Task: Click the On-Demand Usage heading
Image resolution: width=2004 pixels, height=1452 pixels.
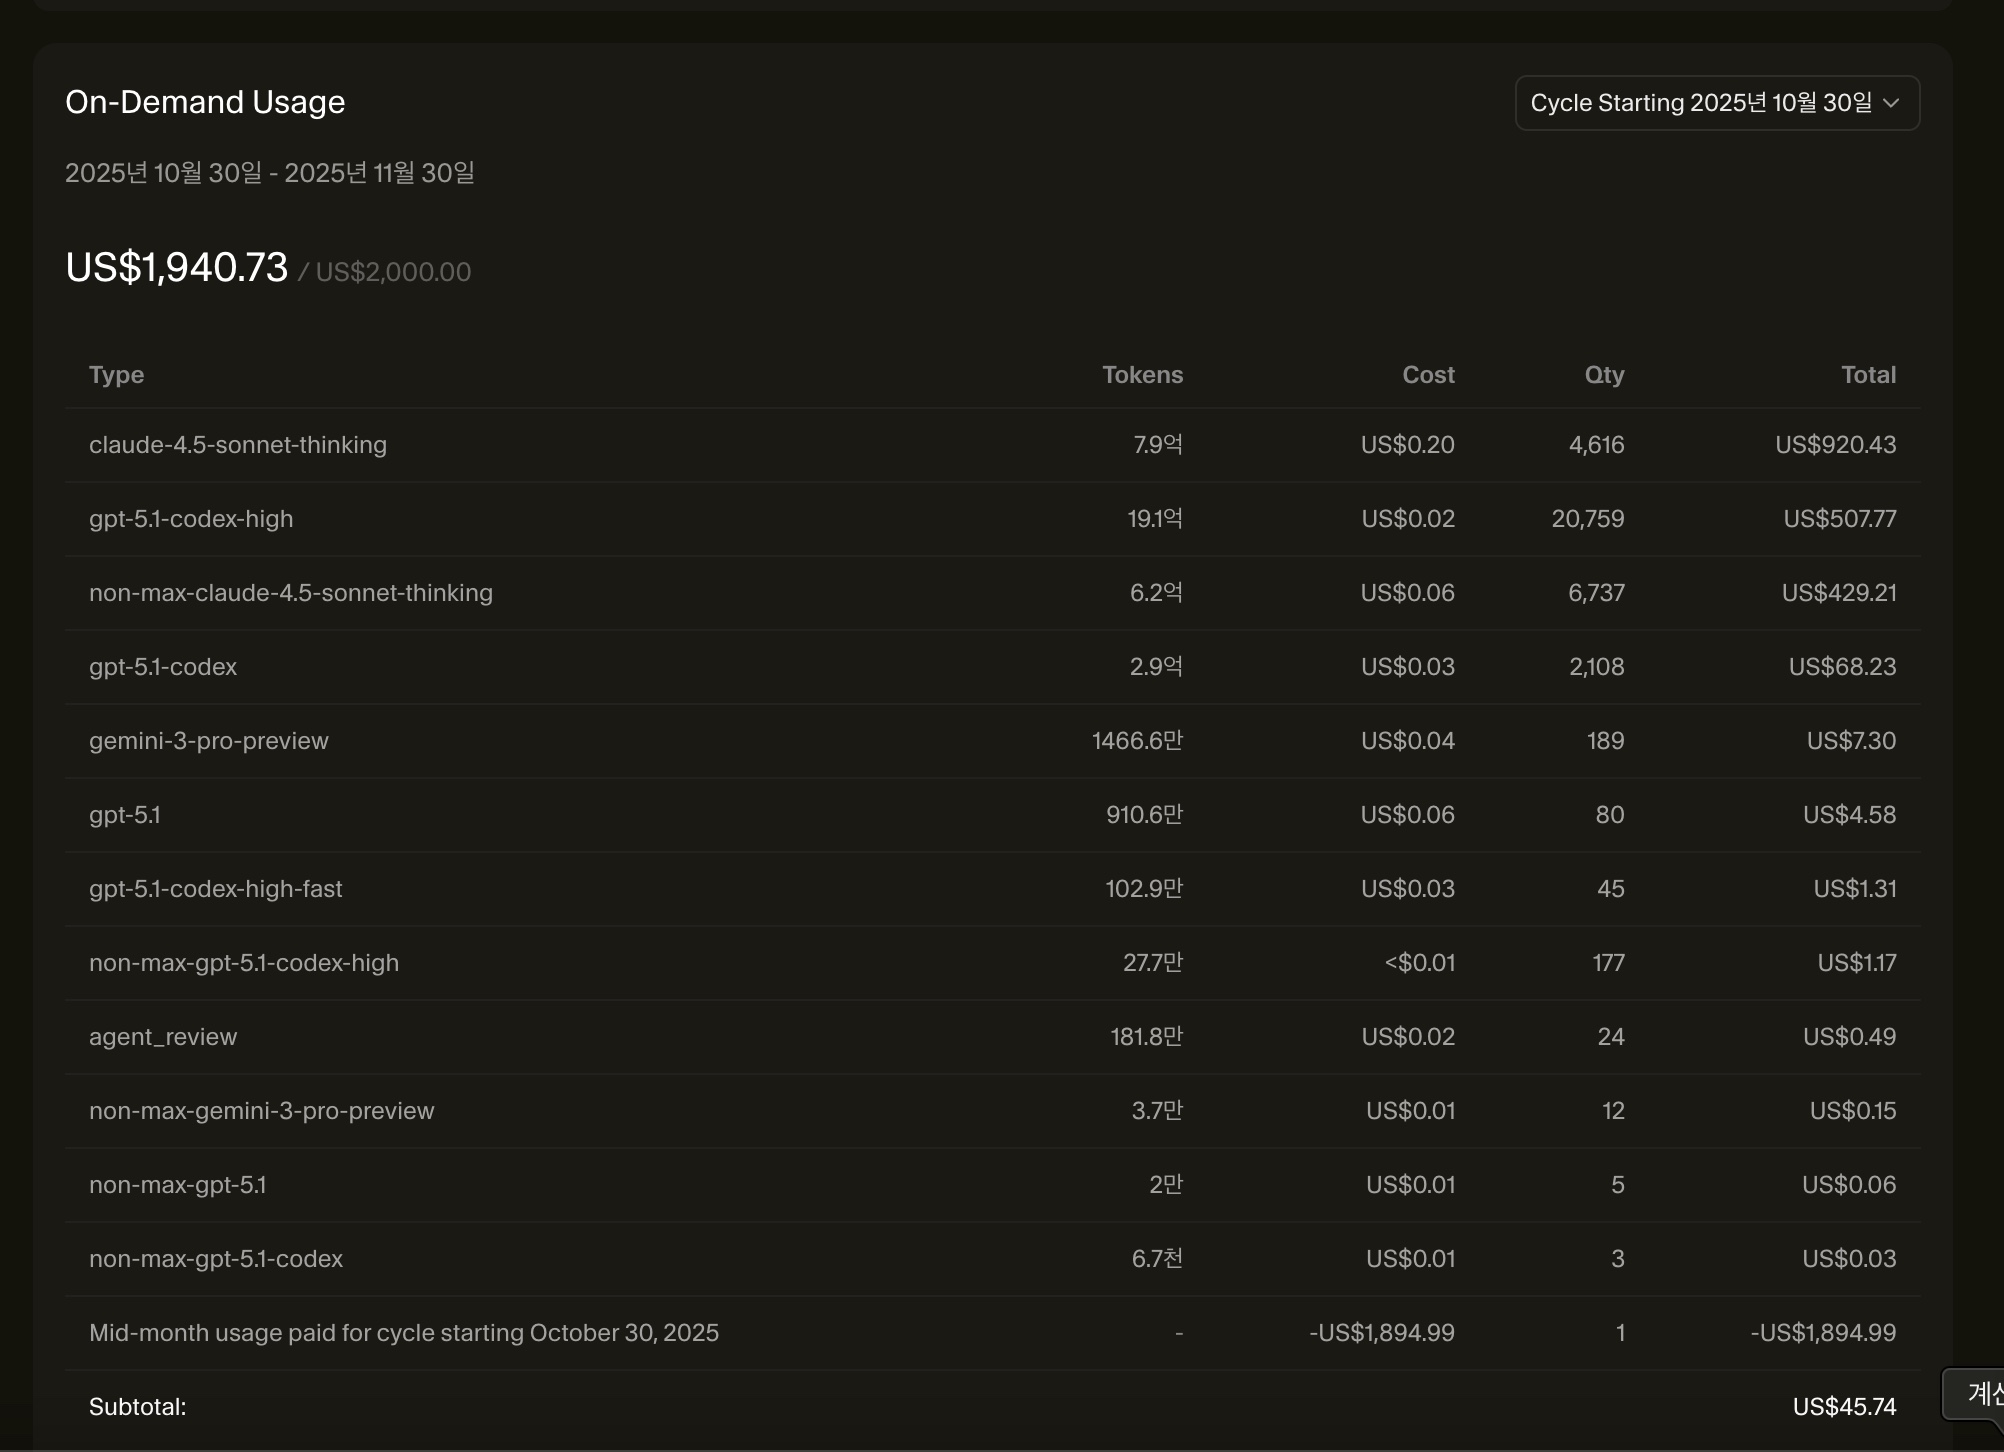Action: click(x=205, y=102)
